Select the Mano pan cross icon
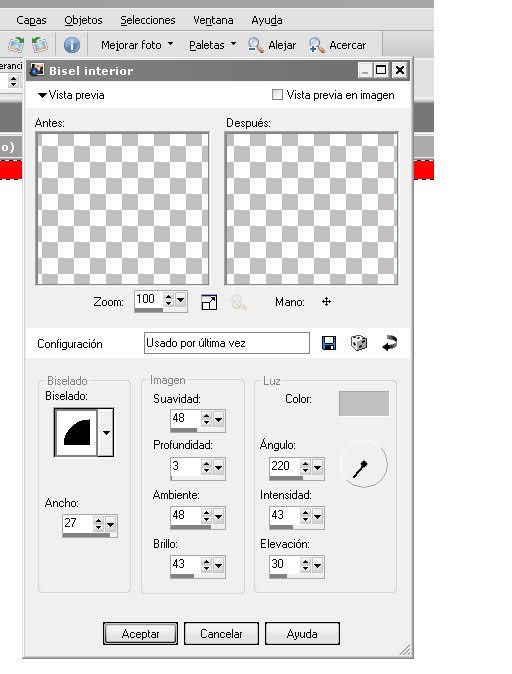Viewport: 512px width, 674px height. tap(326, 302)
